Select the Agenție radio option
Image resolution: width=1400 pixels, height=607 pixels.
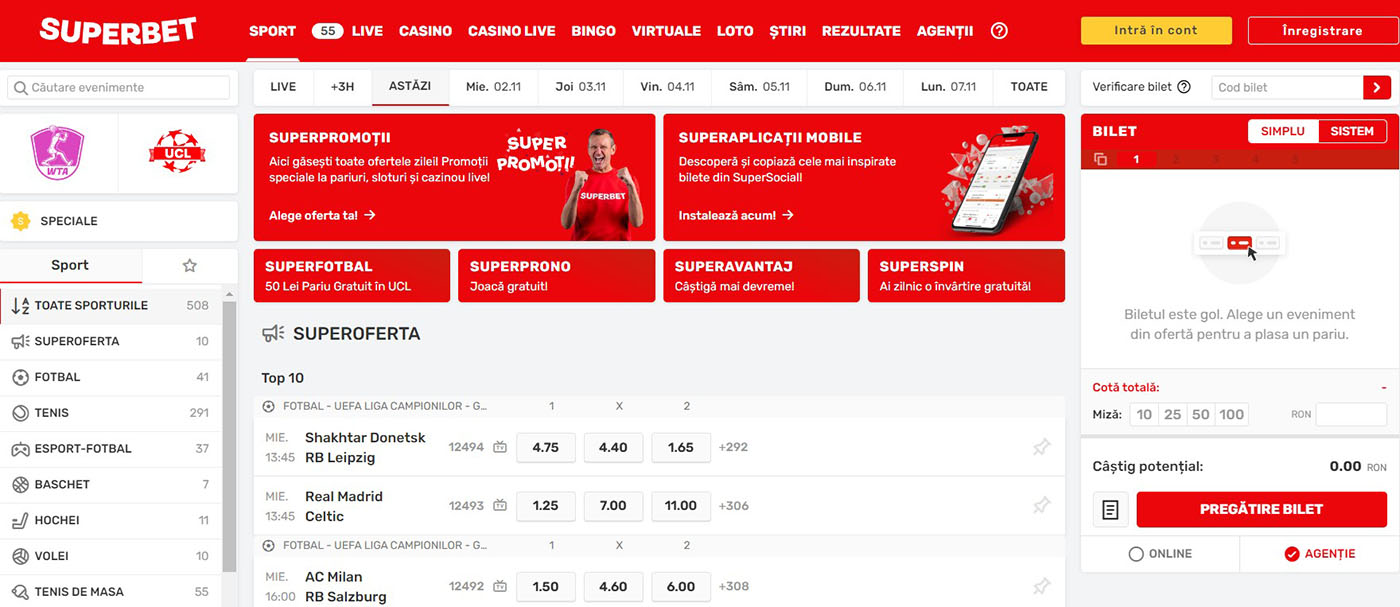click(x=1319, y=554)
